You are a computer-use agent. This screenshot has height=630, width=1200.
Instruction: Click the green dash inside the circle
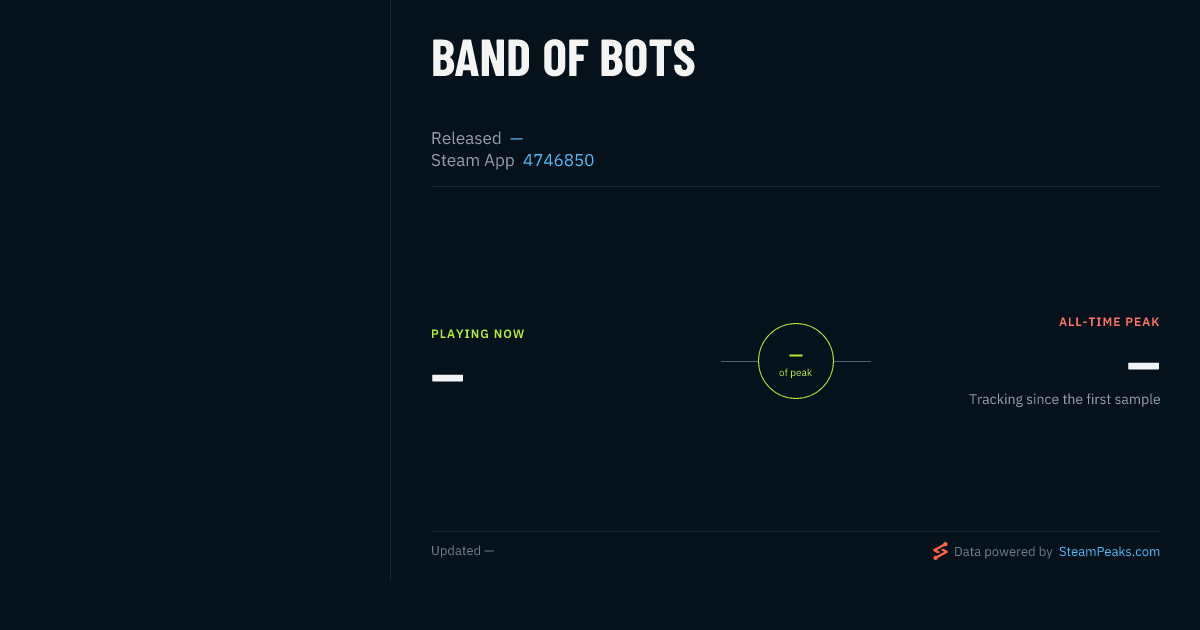(x=796, y=355)
